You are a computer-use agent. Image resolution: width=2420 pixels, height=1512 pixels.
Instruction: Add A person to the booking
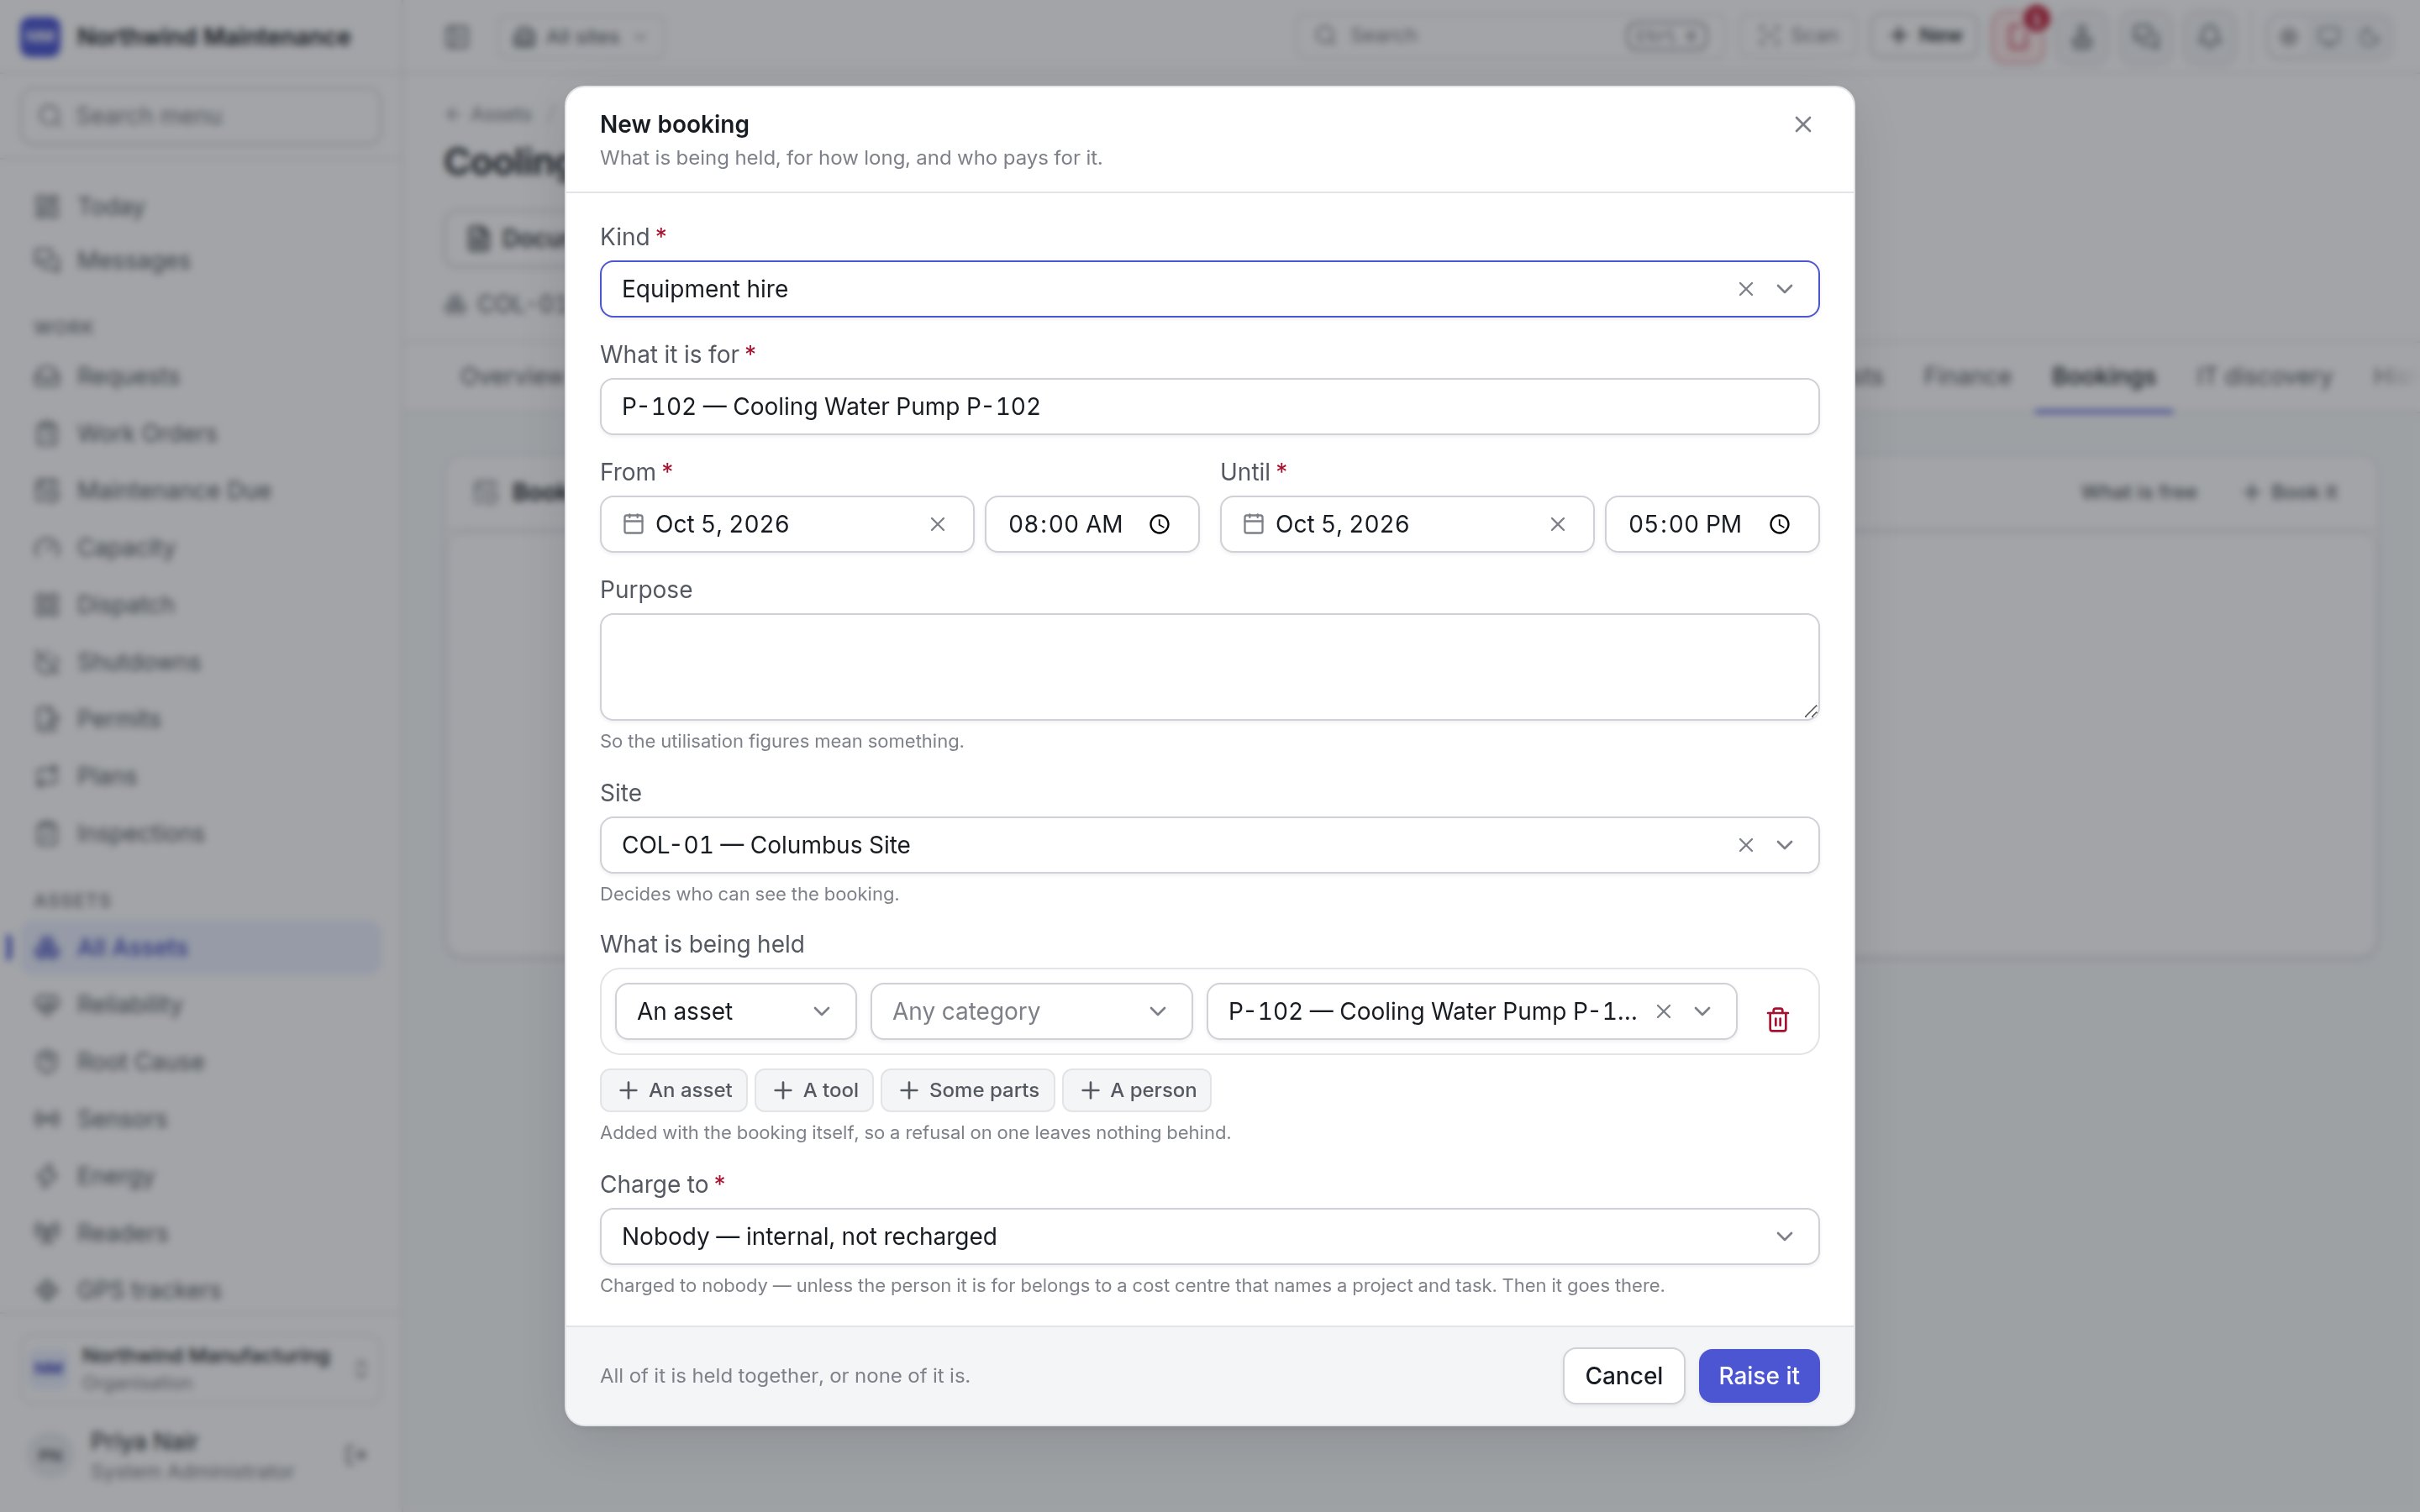(x=1136, y=1090)
